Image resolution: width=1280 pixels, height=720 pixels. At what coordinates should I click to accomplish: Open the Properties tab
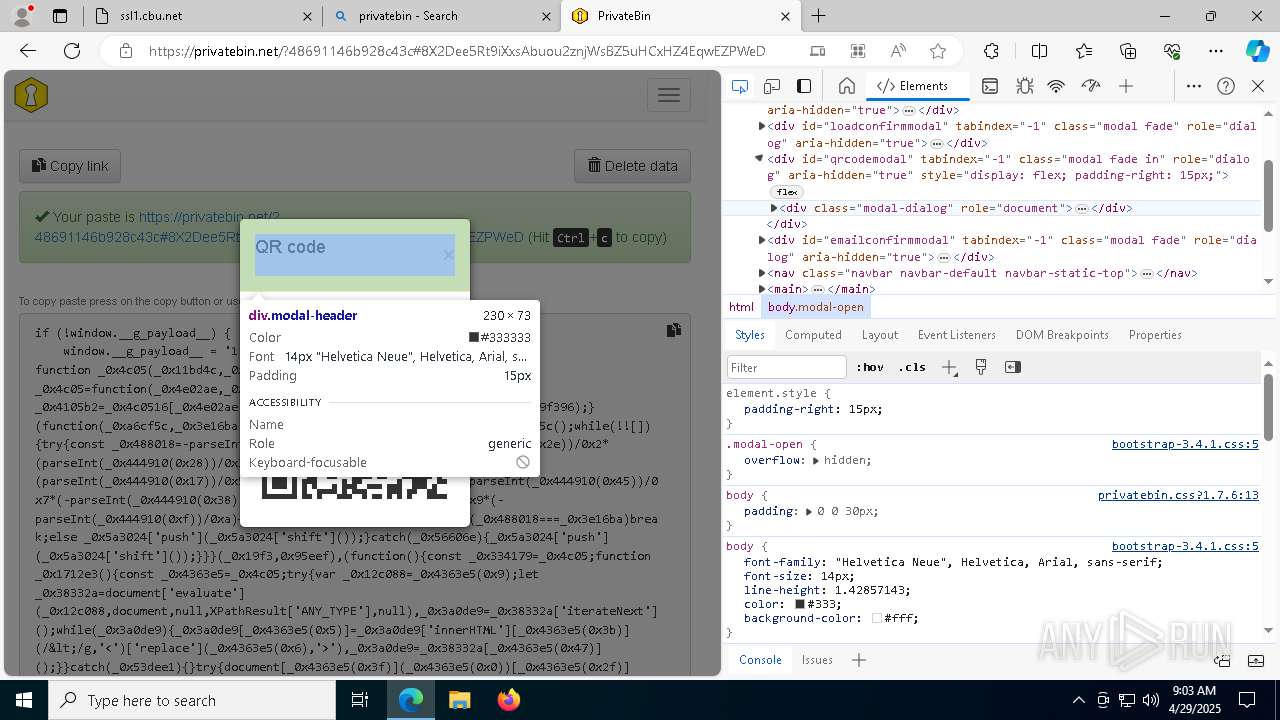coord(1155,335)
